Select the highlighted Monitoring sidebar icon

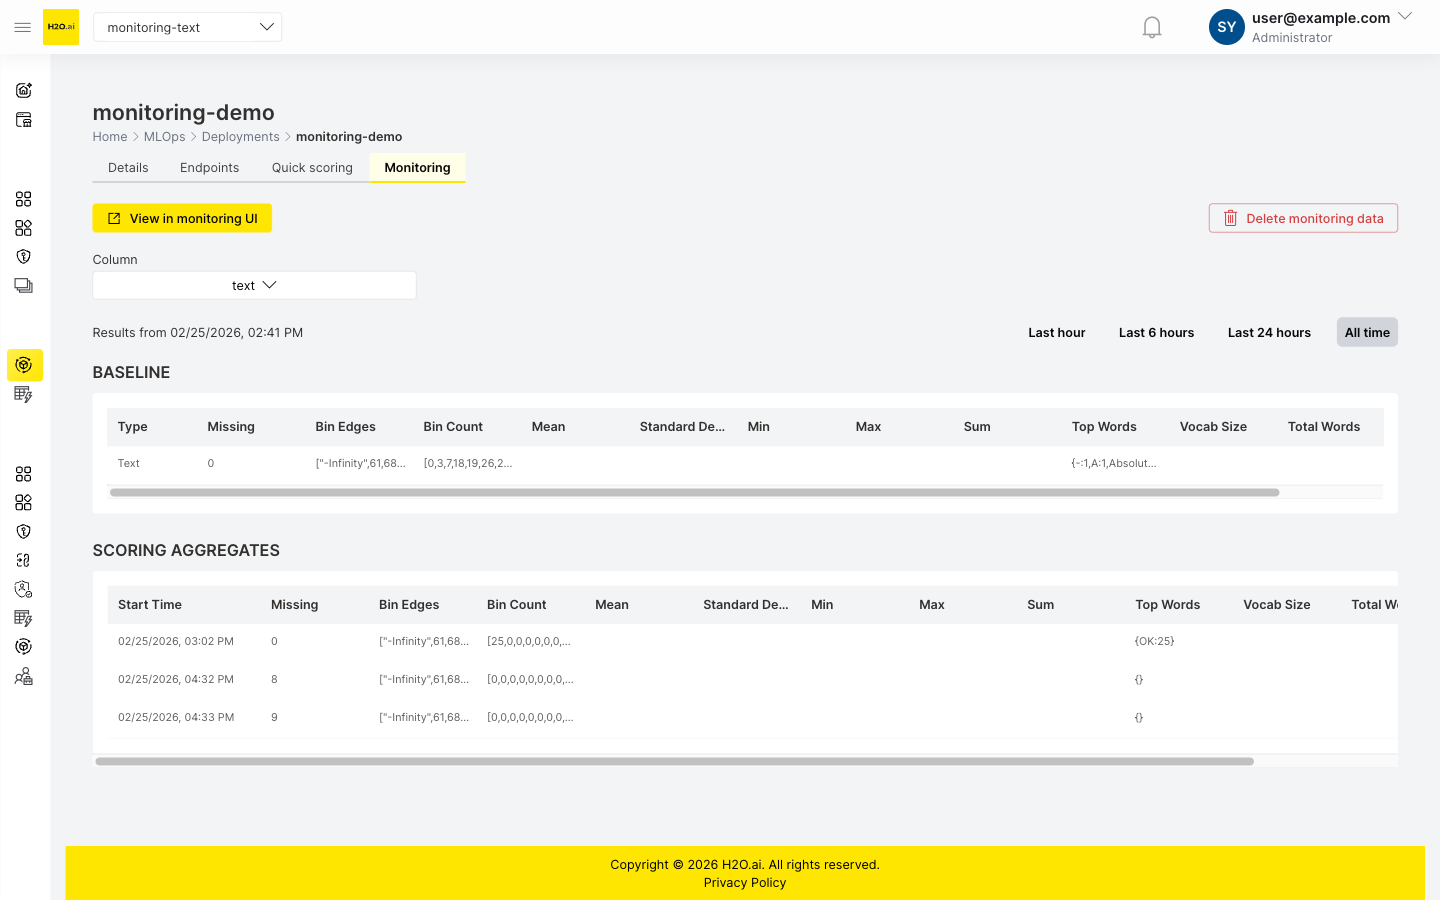[23, 365]
